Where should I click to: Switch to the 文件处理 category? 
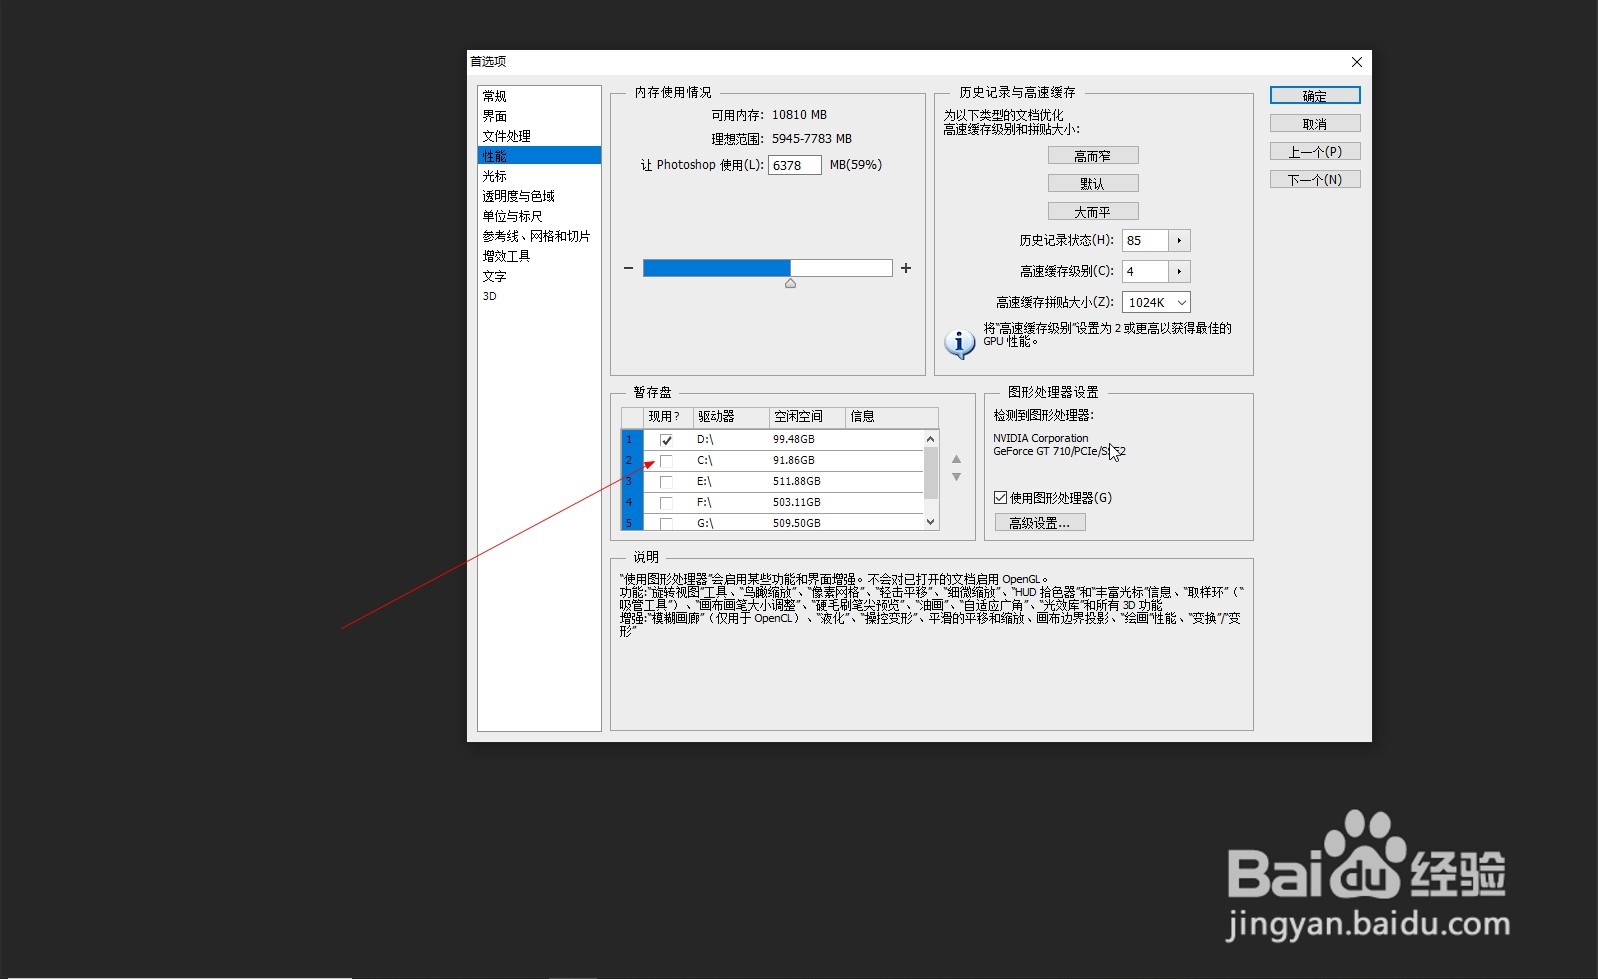click(x=507, y=136)
